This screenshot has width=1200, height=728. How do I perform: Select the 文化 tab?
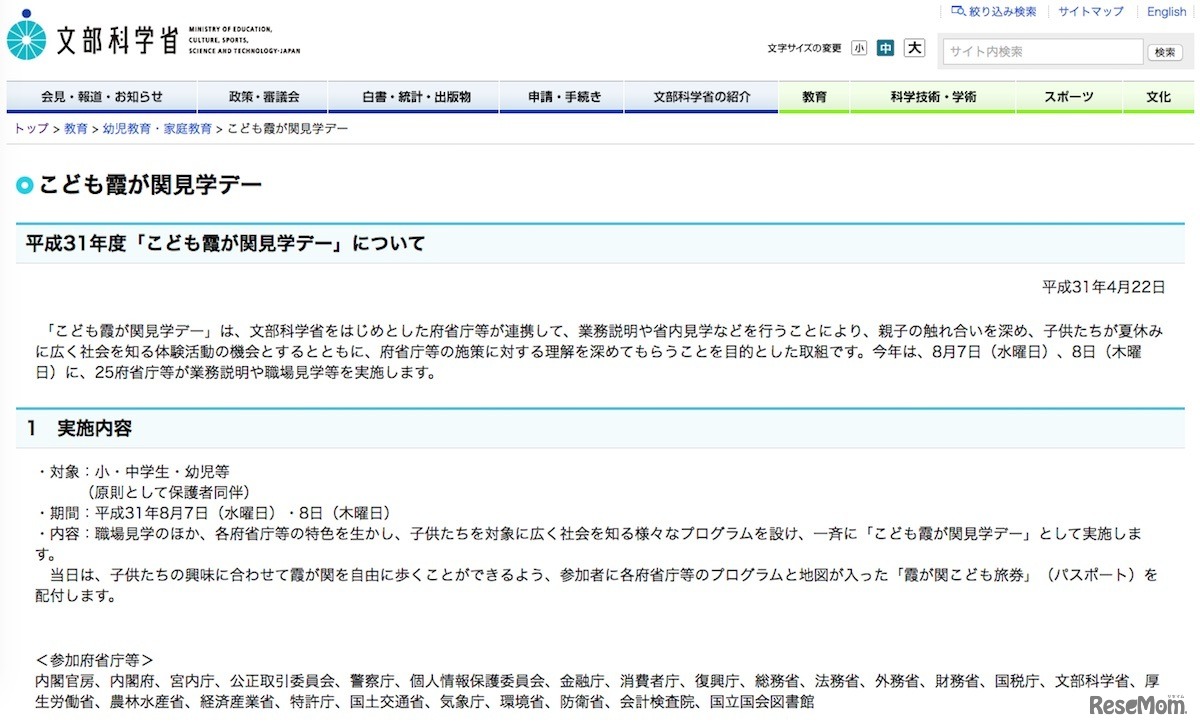click(1158, 97)
